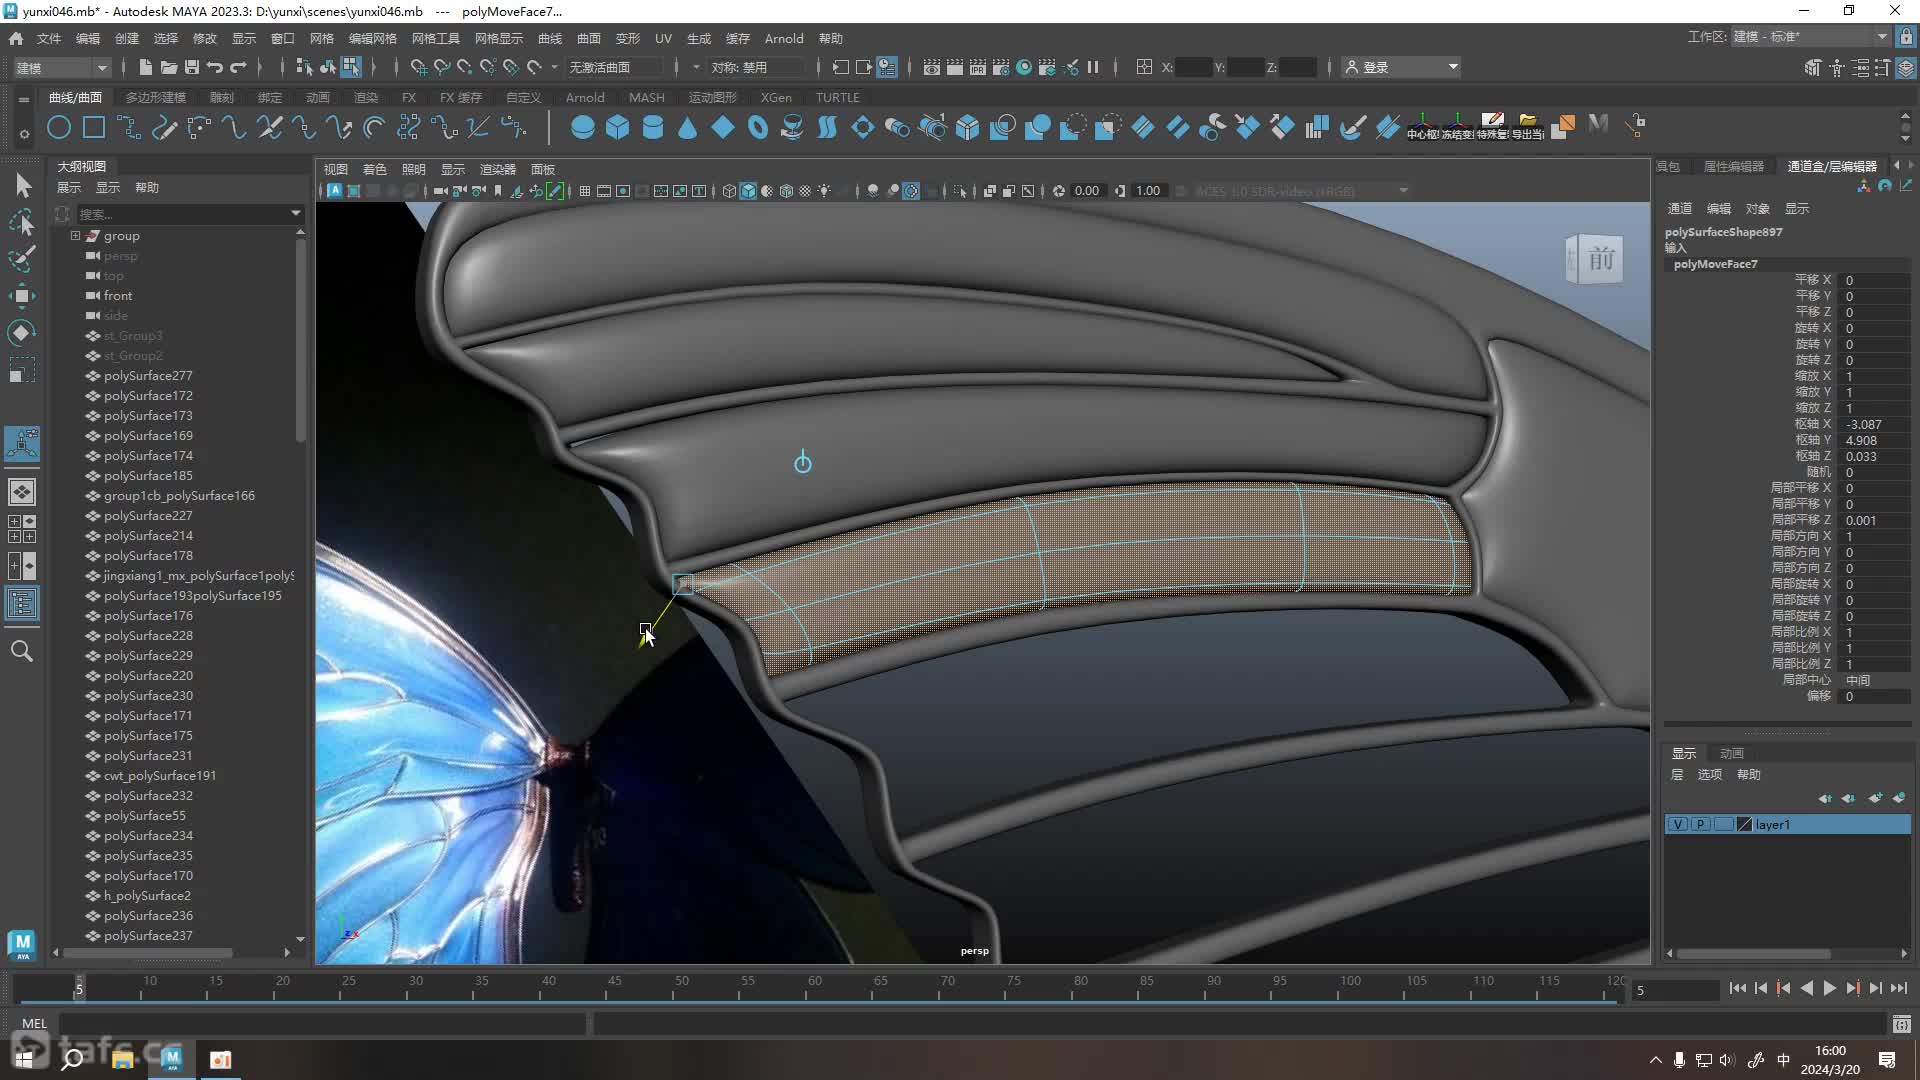
Task: Open the outliner 展示 menu
Action: click(68, 187)
